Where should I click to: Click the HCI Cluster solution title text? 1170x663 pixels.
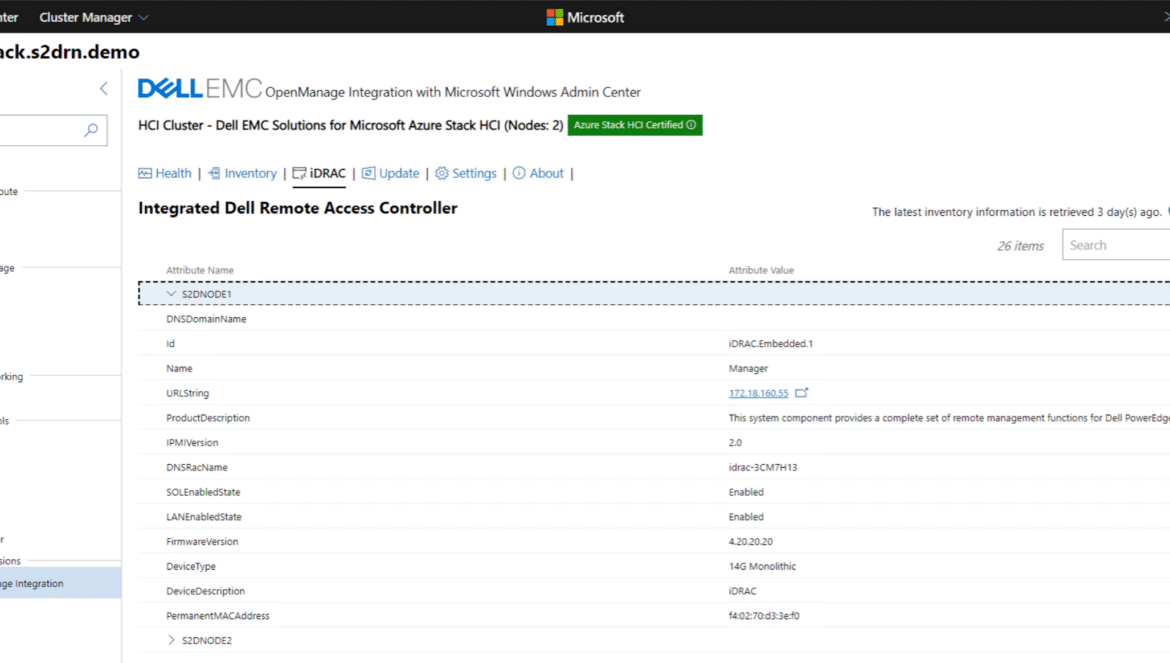click(x=351, y=125)
